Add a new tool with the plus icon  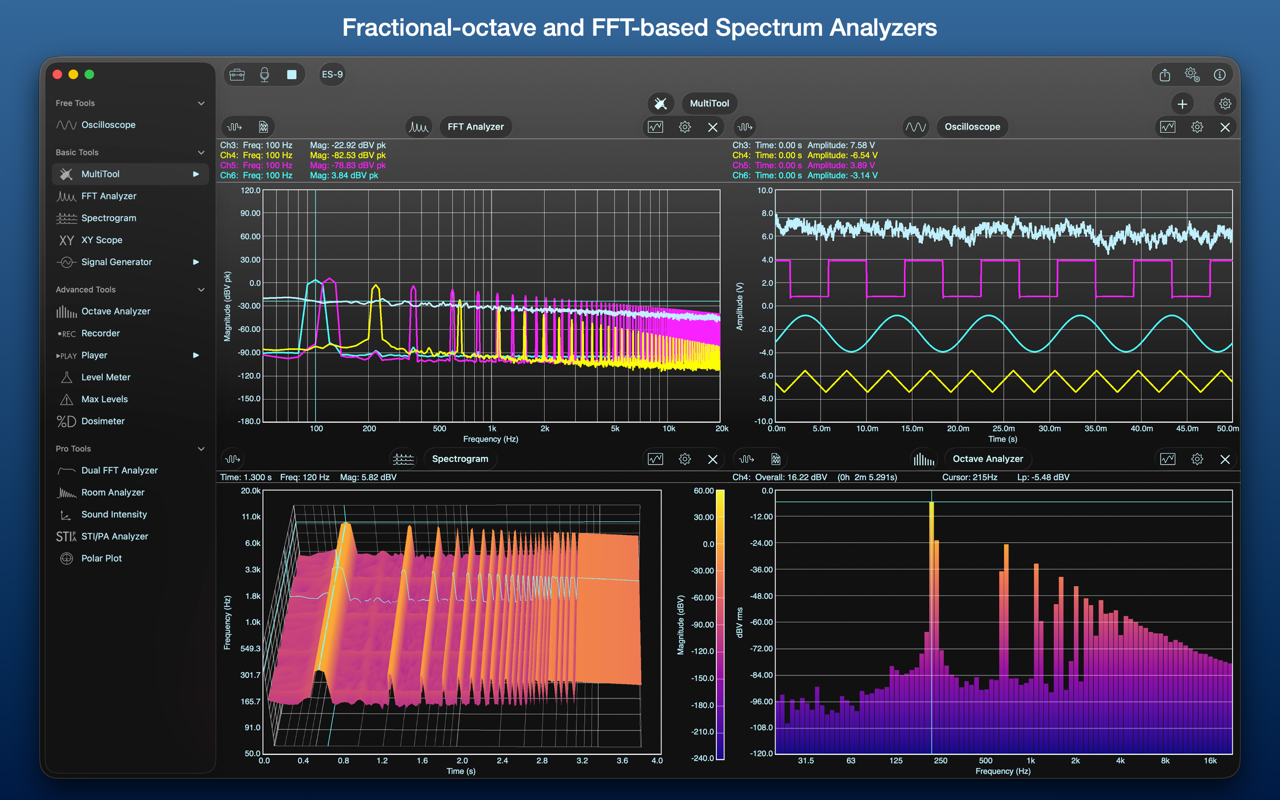click(x=1182, y=103)
